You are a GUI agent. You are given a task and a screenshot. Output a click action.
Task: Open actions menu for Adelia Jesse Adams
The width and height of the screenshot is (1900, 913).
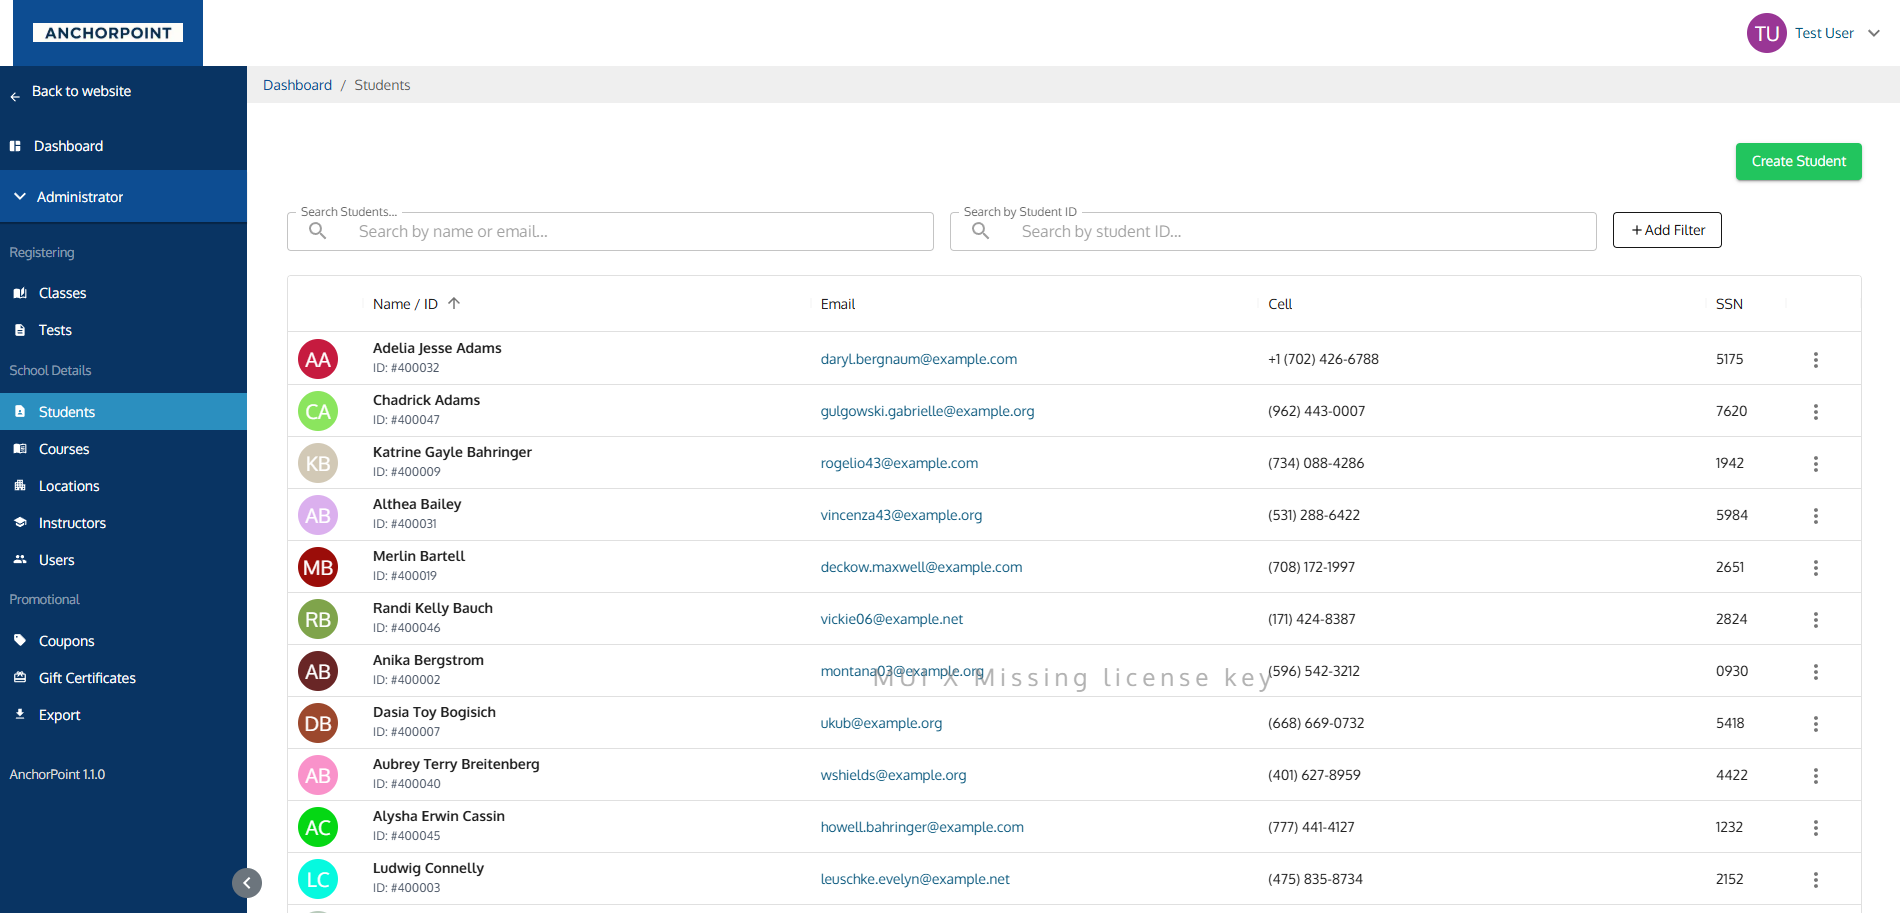pos(1815,360)
